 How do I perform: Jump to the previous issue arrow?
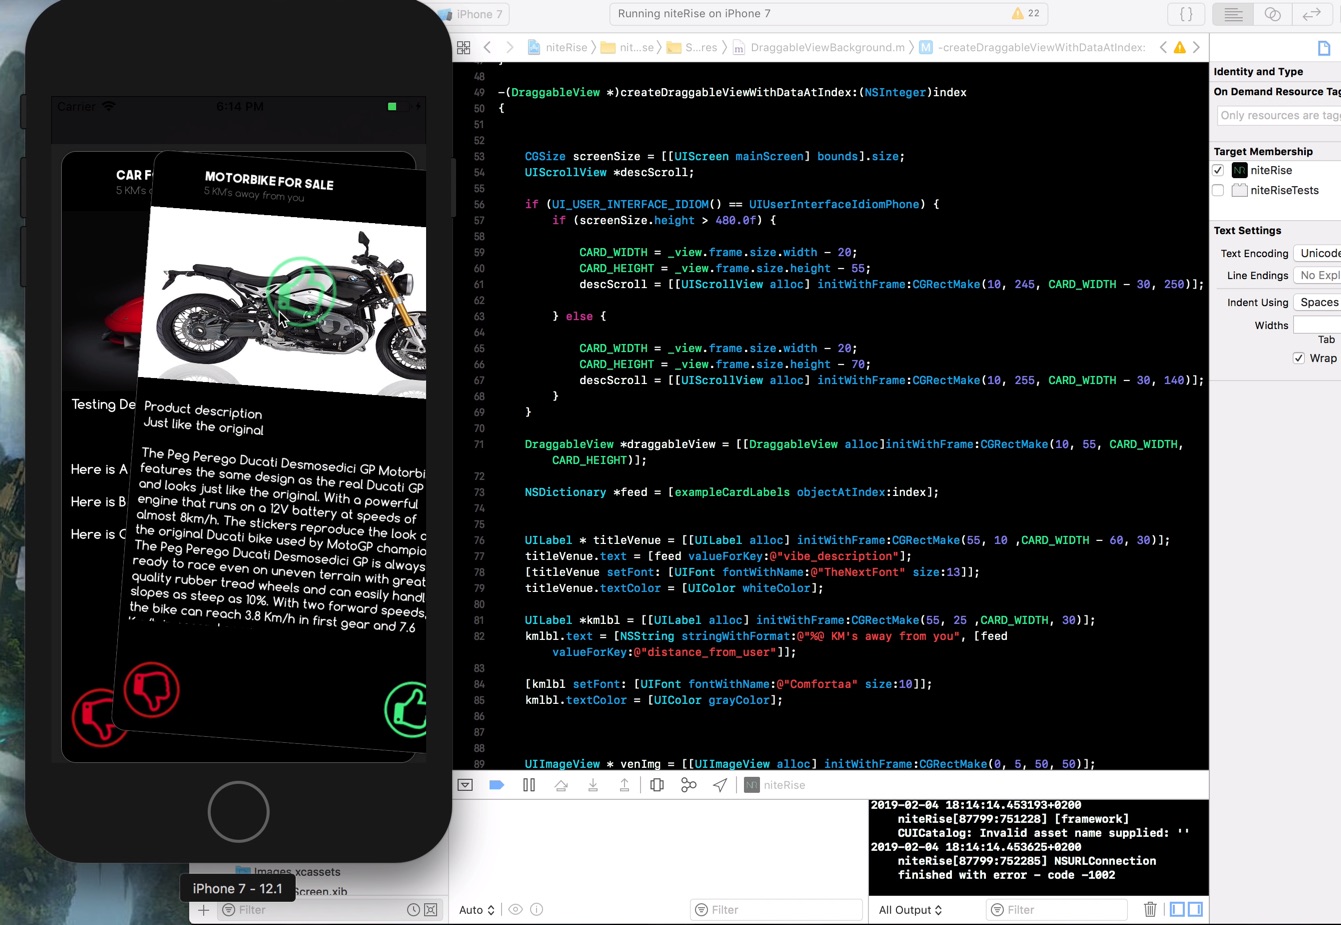pyautogui.click(x=1163, y=47)
